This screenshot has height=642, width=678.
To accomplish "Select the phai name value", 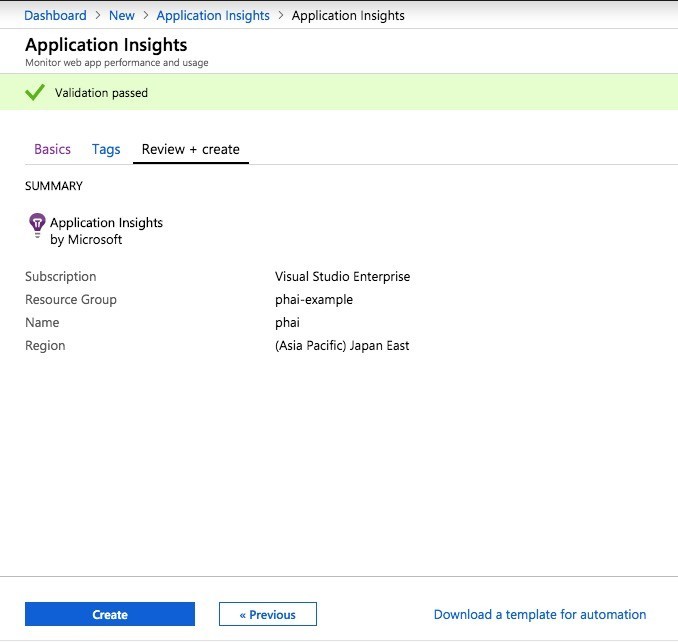I will coord(287,323).
